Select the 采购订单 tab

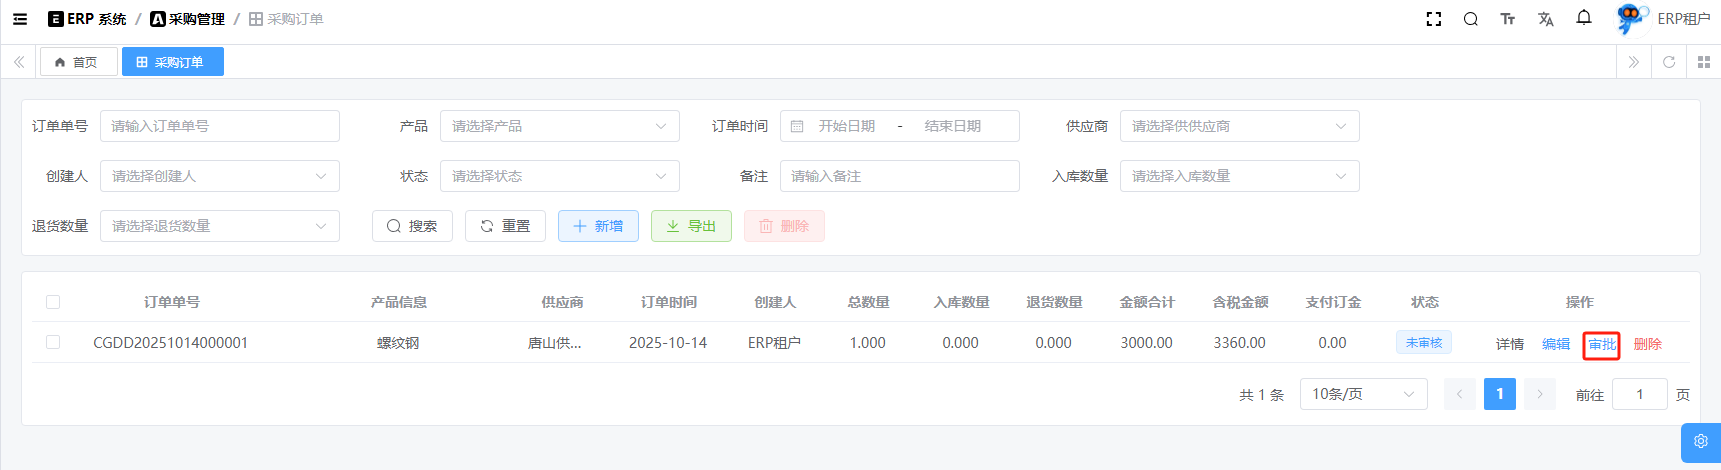pos(172,62)
